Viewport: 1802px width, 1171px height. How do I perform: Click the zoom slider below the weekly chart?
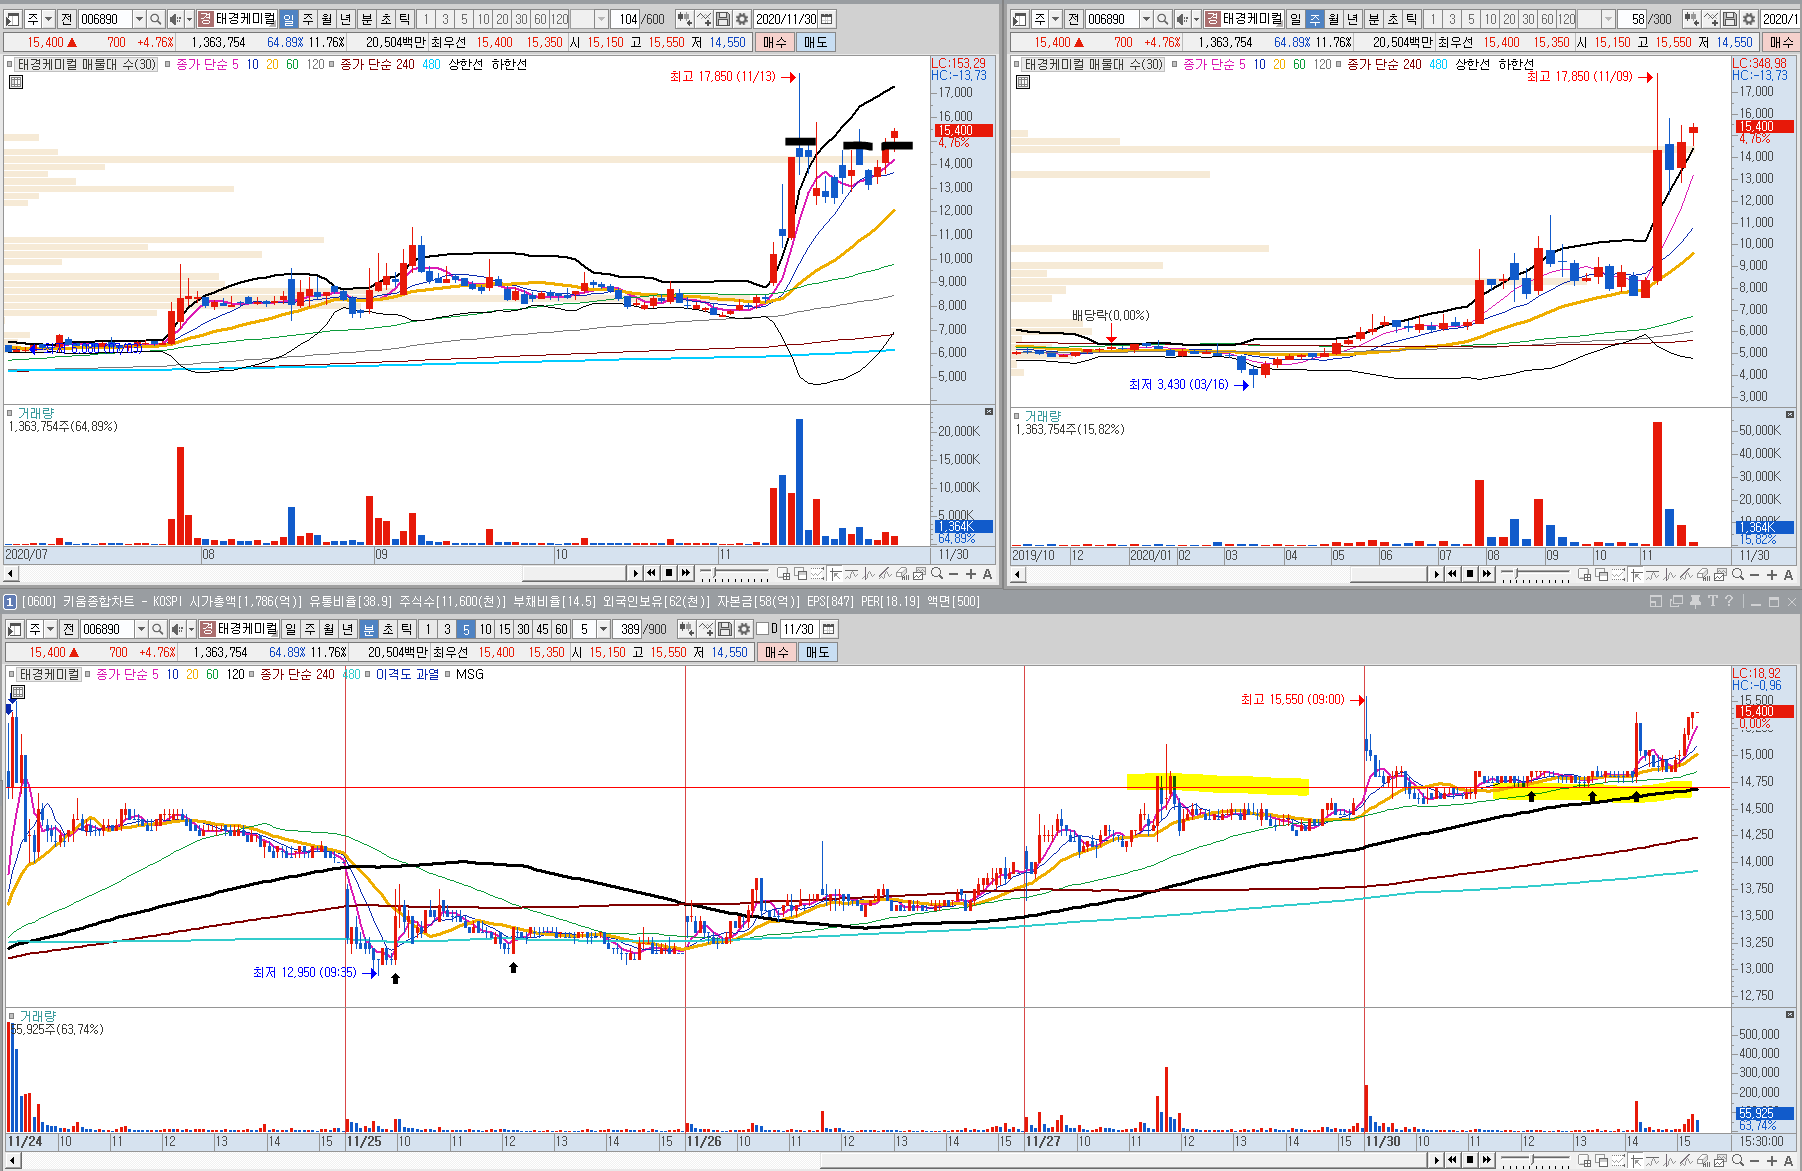pos(1536,574)
